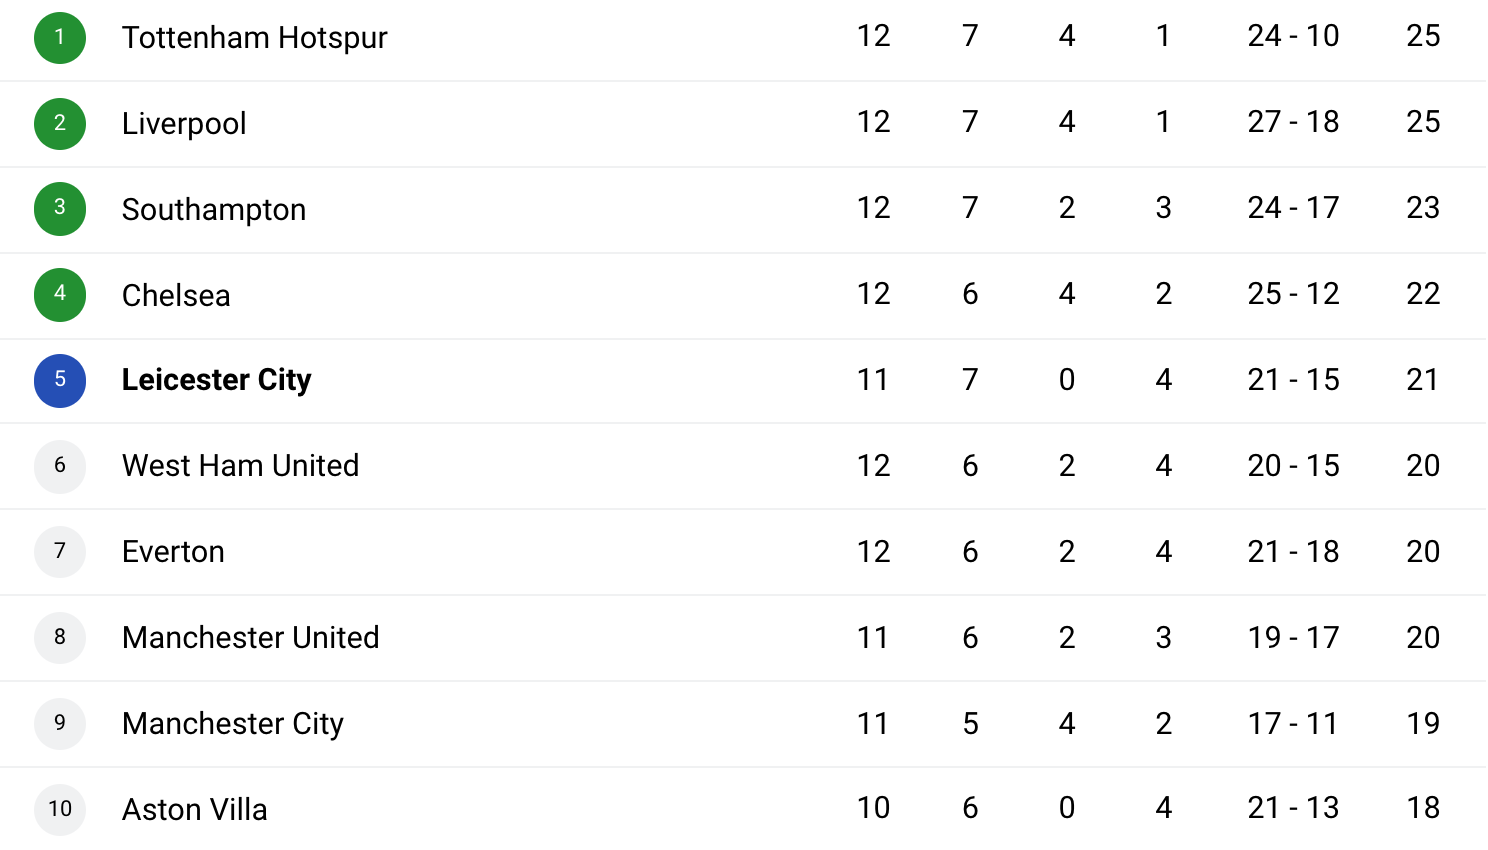Open Aston Villa team entry

194,810
